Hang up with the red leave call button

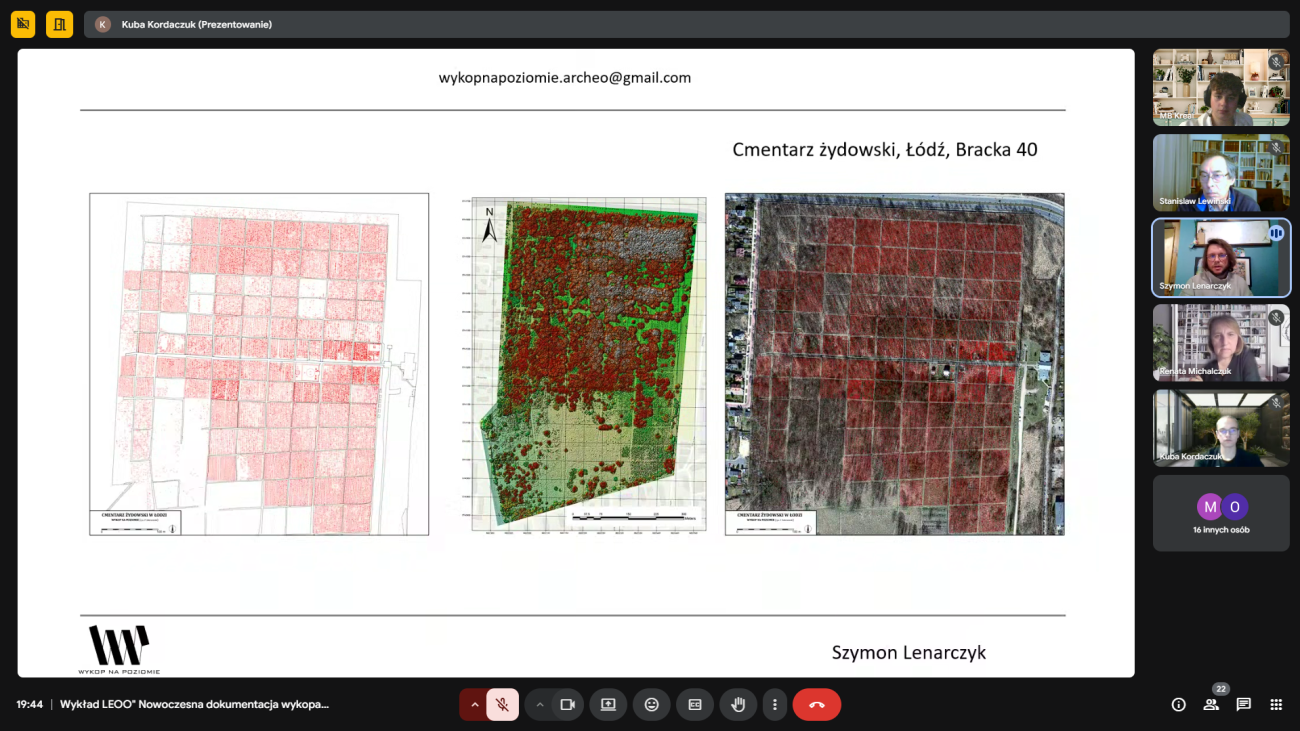tap(817, 704)
